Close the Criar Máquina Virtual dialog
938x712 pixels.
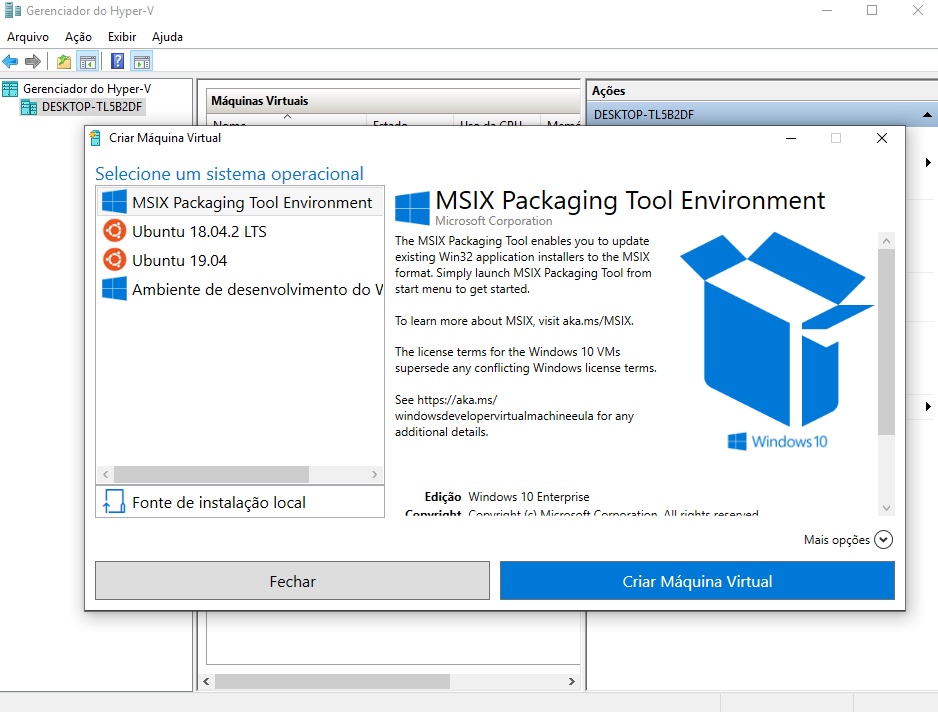(882, 138)
